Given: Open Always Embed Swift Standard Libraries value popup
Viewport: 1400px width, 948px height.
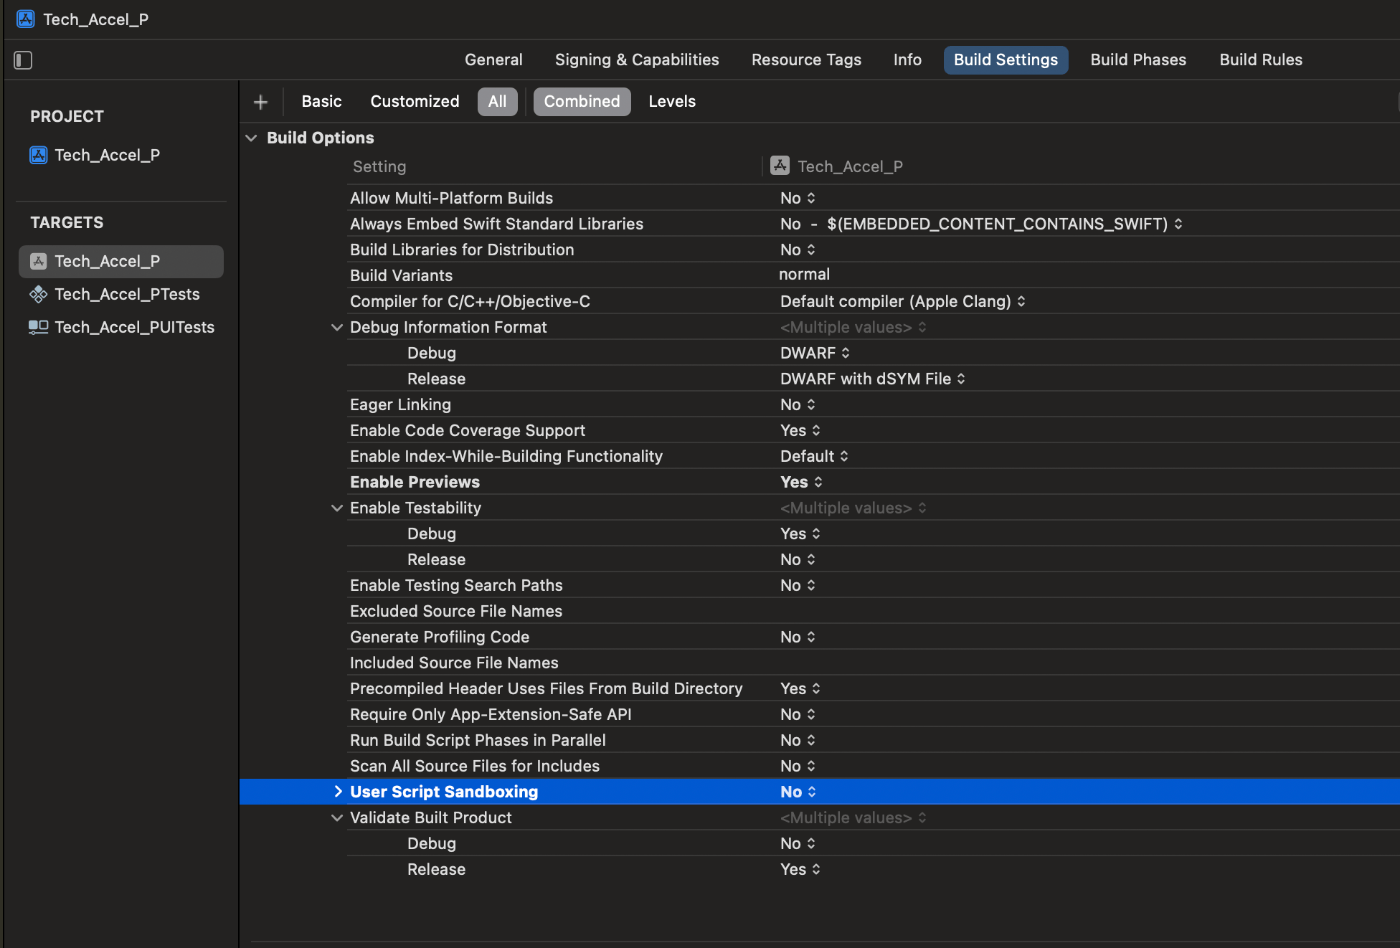Looking at the screenshot, I should tap(981, 224).
